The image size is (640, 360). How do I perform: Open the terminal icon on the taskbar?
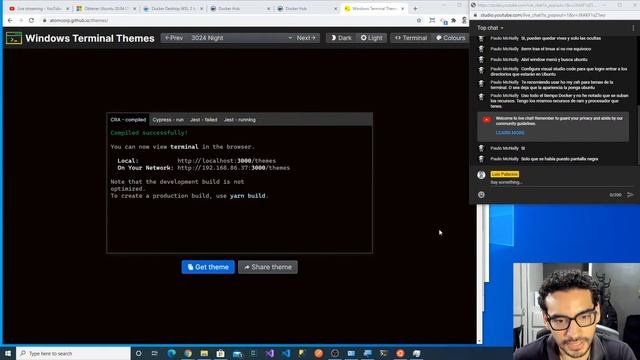384,353
